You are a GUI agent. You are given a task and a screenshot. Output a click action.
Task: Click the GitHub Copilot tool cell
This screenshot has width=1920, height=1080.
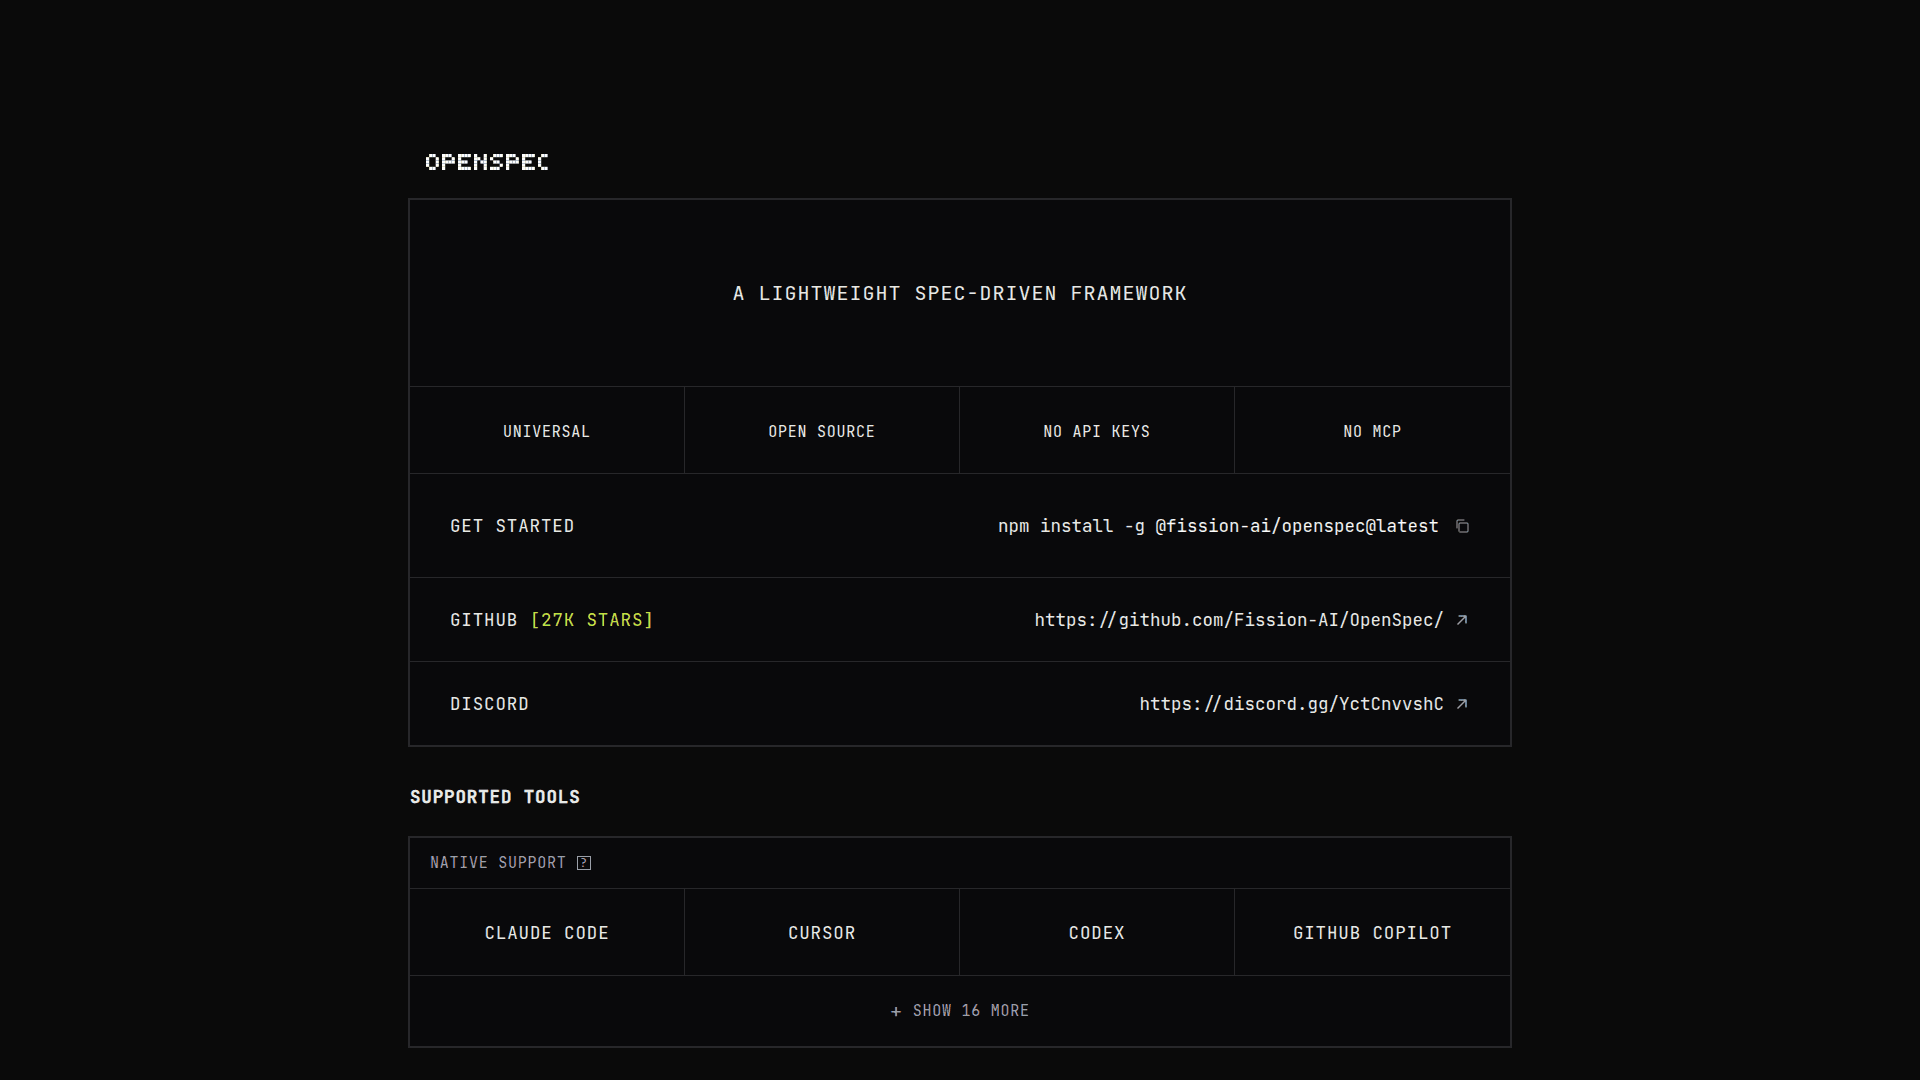coord(1372,933)
